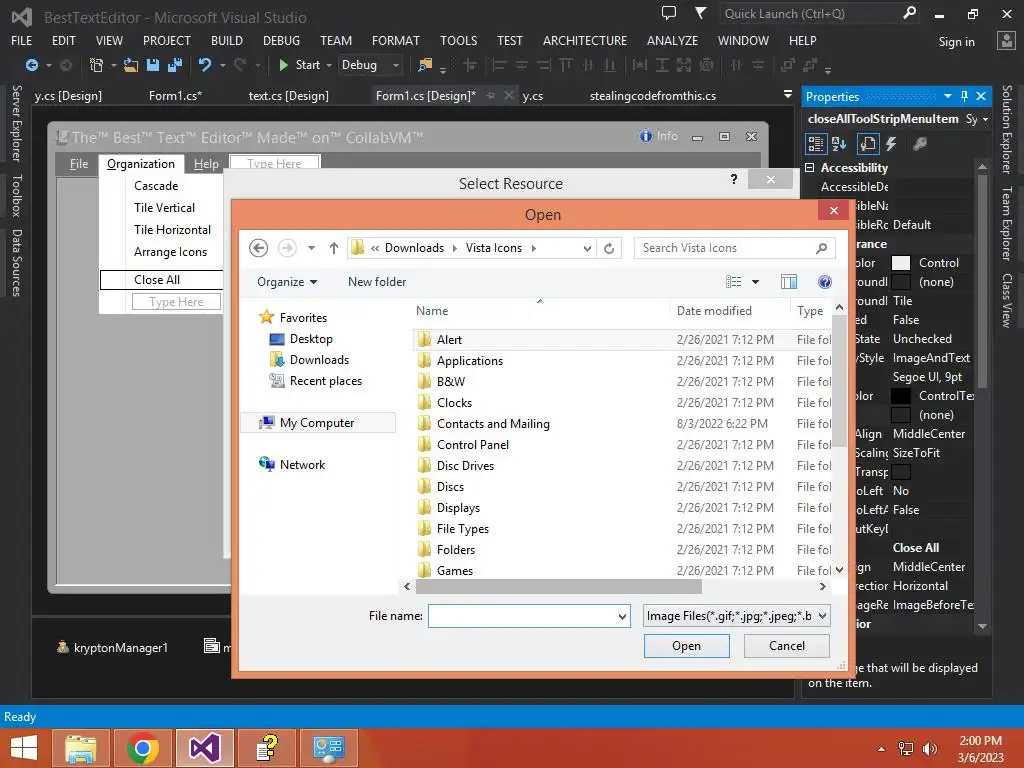Toggle auto-hide pin on Properties panel
Viewport: 1024px width, 768px height.
[x=965, y=96]
